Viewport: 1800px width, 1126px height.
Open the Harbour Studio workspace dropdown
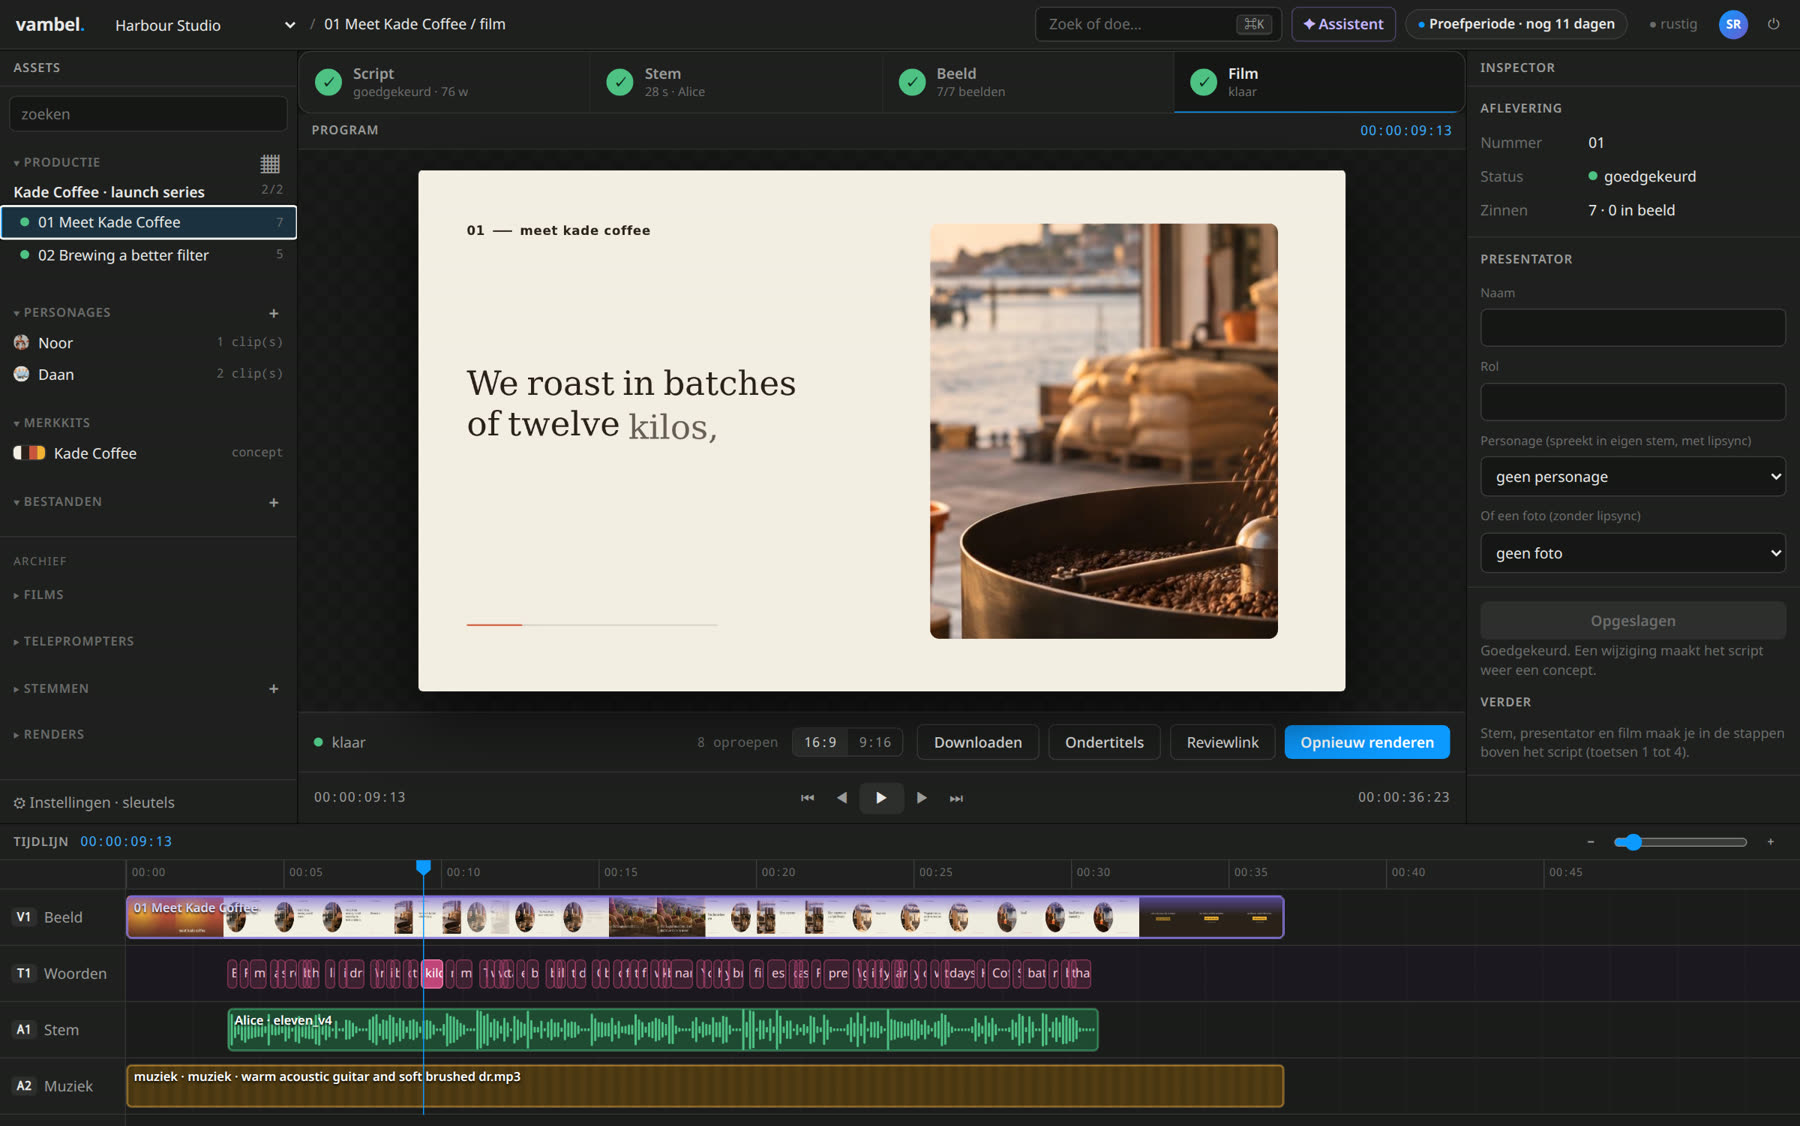(x=205, y=25)
